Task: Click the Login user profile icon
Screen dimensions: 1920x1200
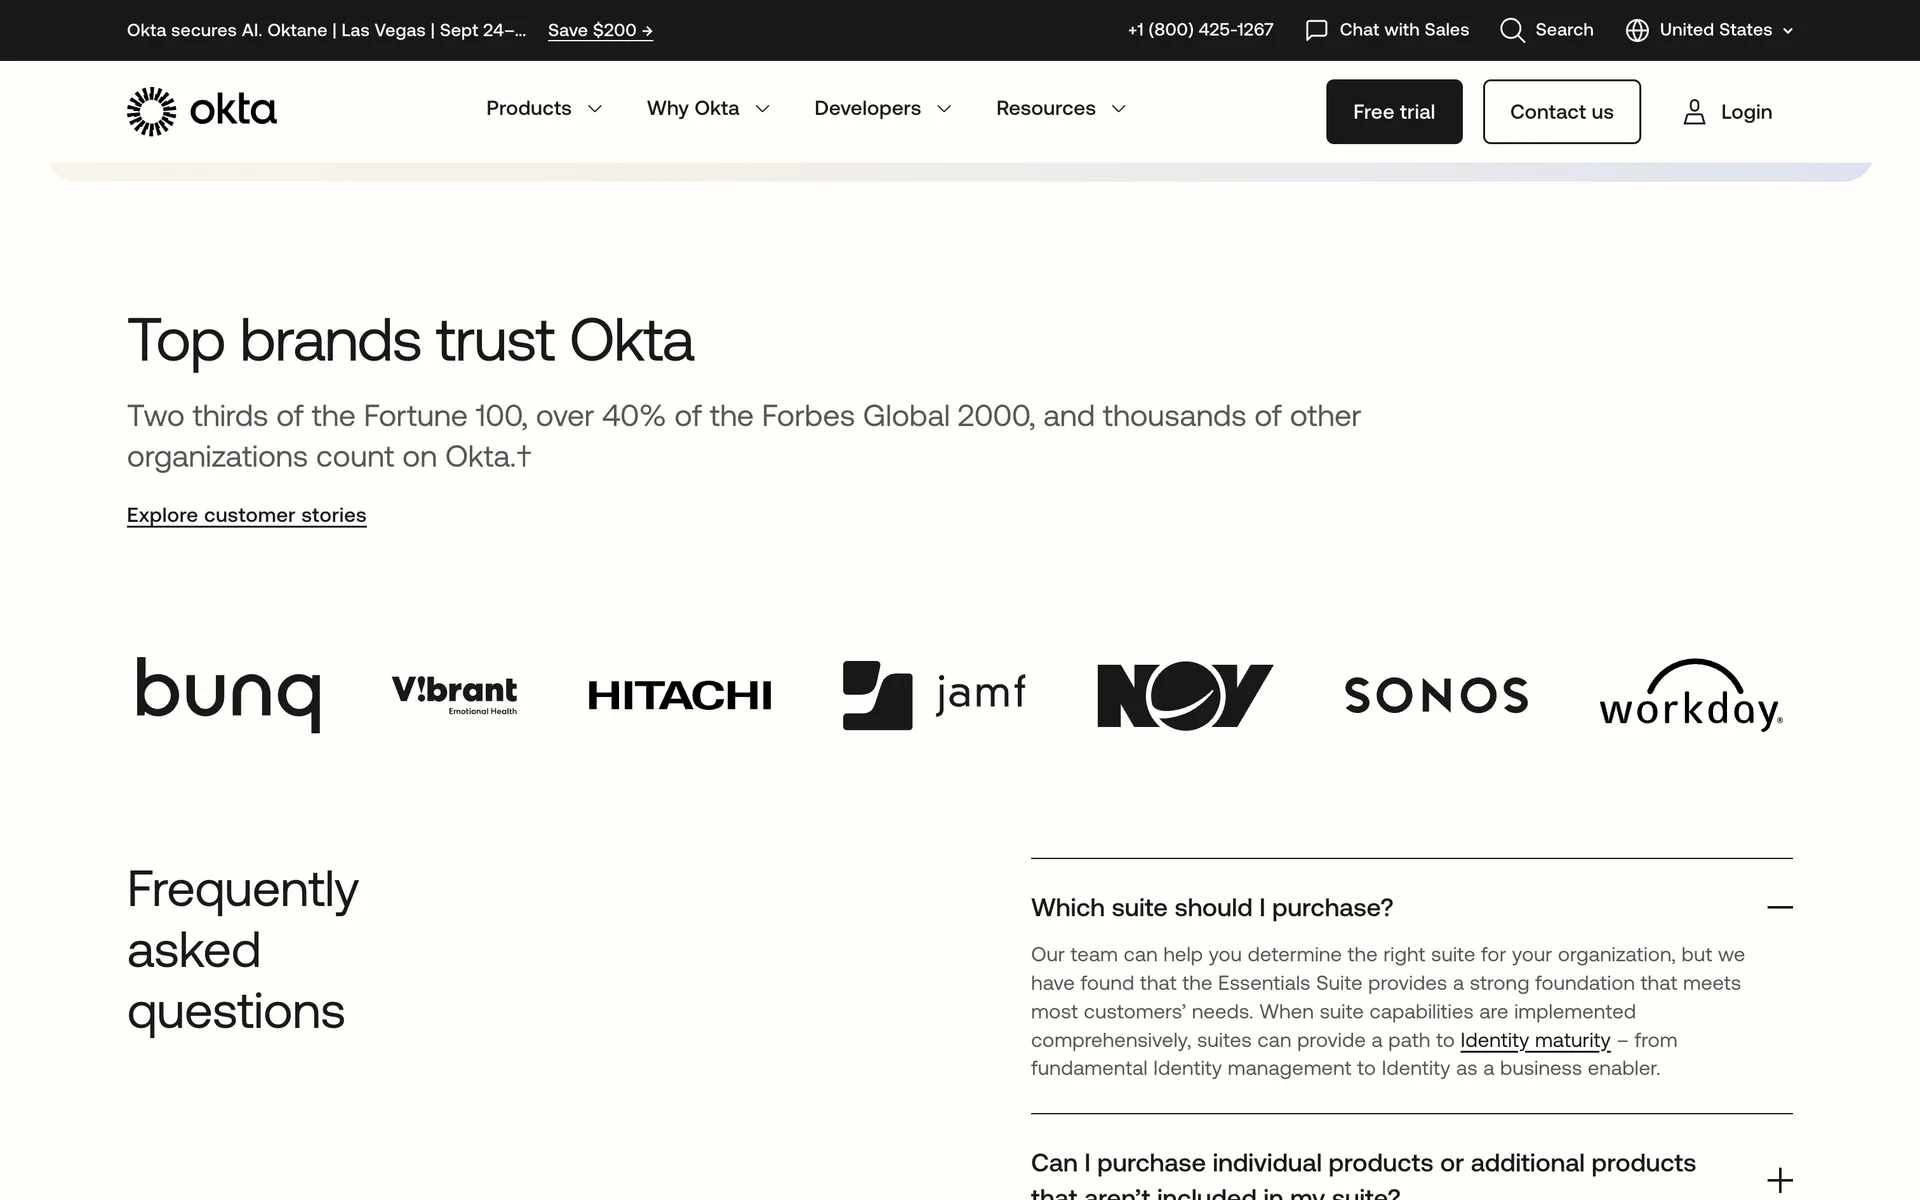Action: [1694, 112]
